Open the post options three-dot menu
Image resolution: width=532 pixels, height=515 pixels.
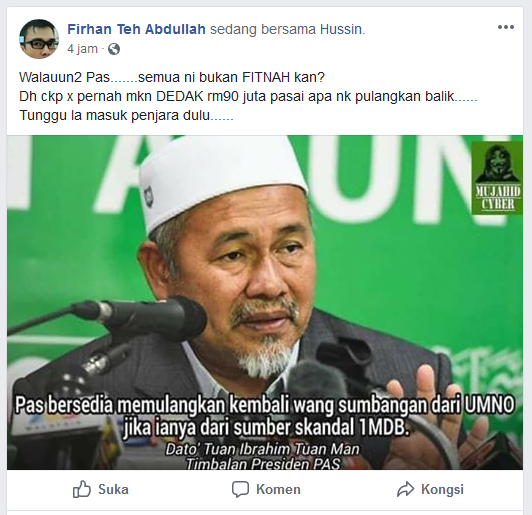click(x=506, y=27)
